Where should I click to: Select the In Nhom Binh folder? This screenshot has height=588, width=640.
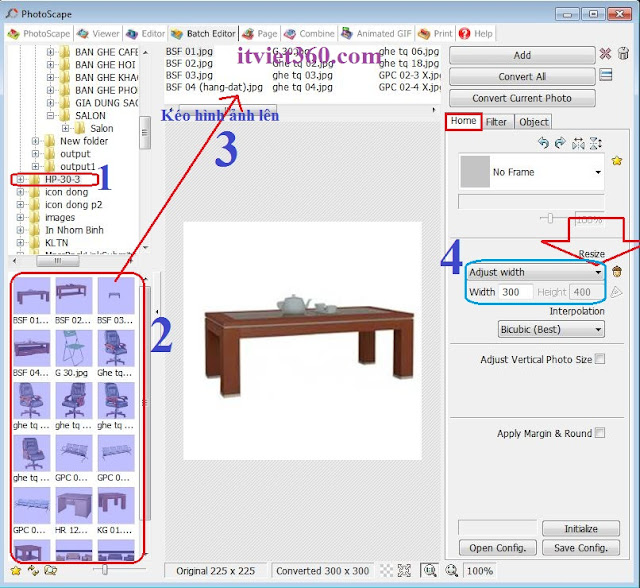74,230
